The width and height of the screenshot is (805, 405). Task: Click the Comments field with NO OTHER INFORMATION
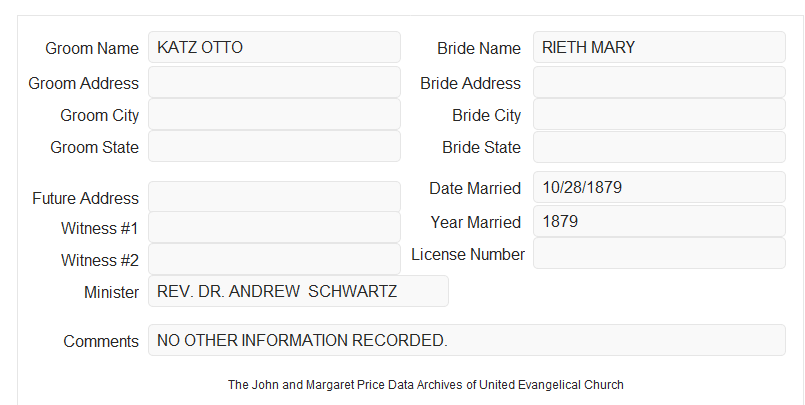tap(467, 340)
